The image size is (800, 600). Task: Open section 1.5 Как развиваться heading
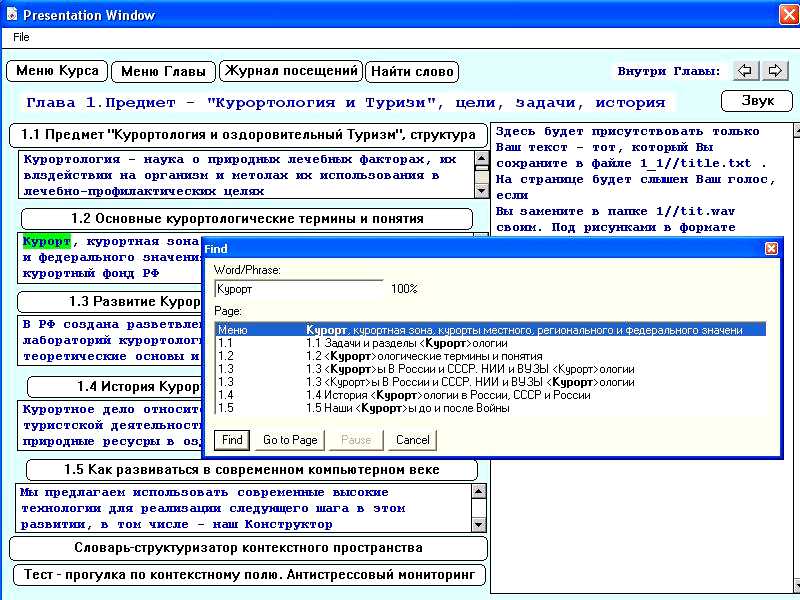point(251,470)
